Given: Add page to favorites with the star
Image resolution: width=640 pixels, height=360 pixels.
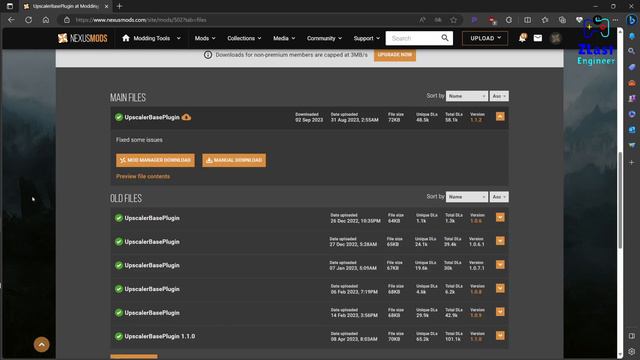Looking at the screenshot, I should (453, 20).
